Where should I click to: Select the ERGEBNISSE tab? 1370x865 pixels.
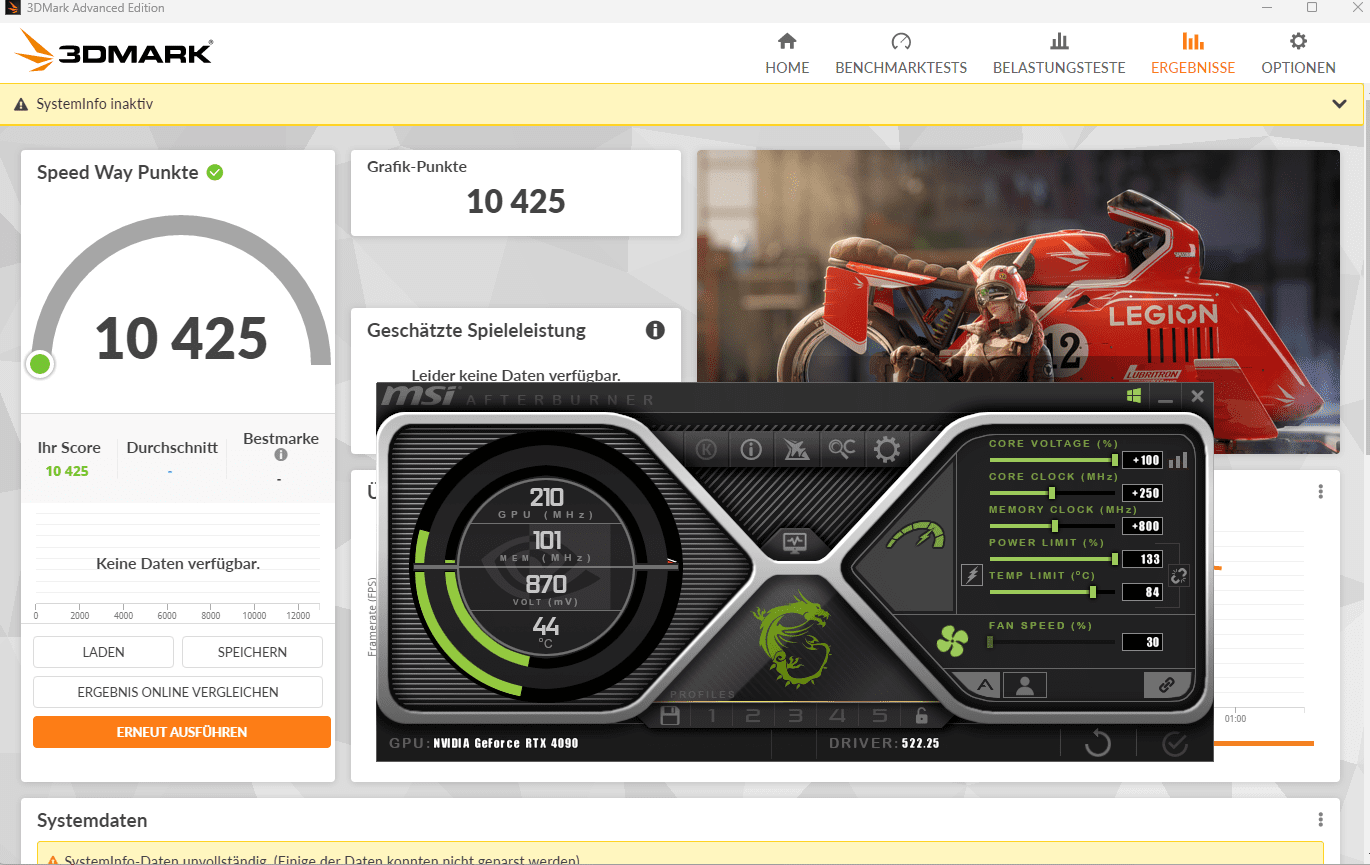[1193, 55]
